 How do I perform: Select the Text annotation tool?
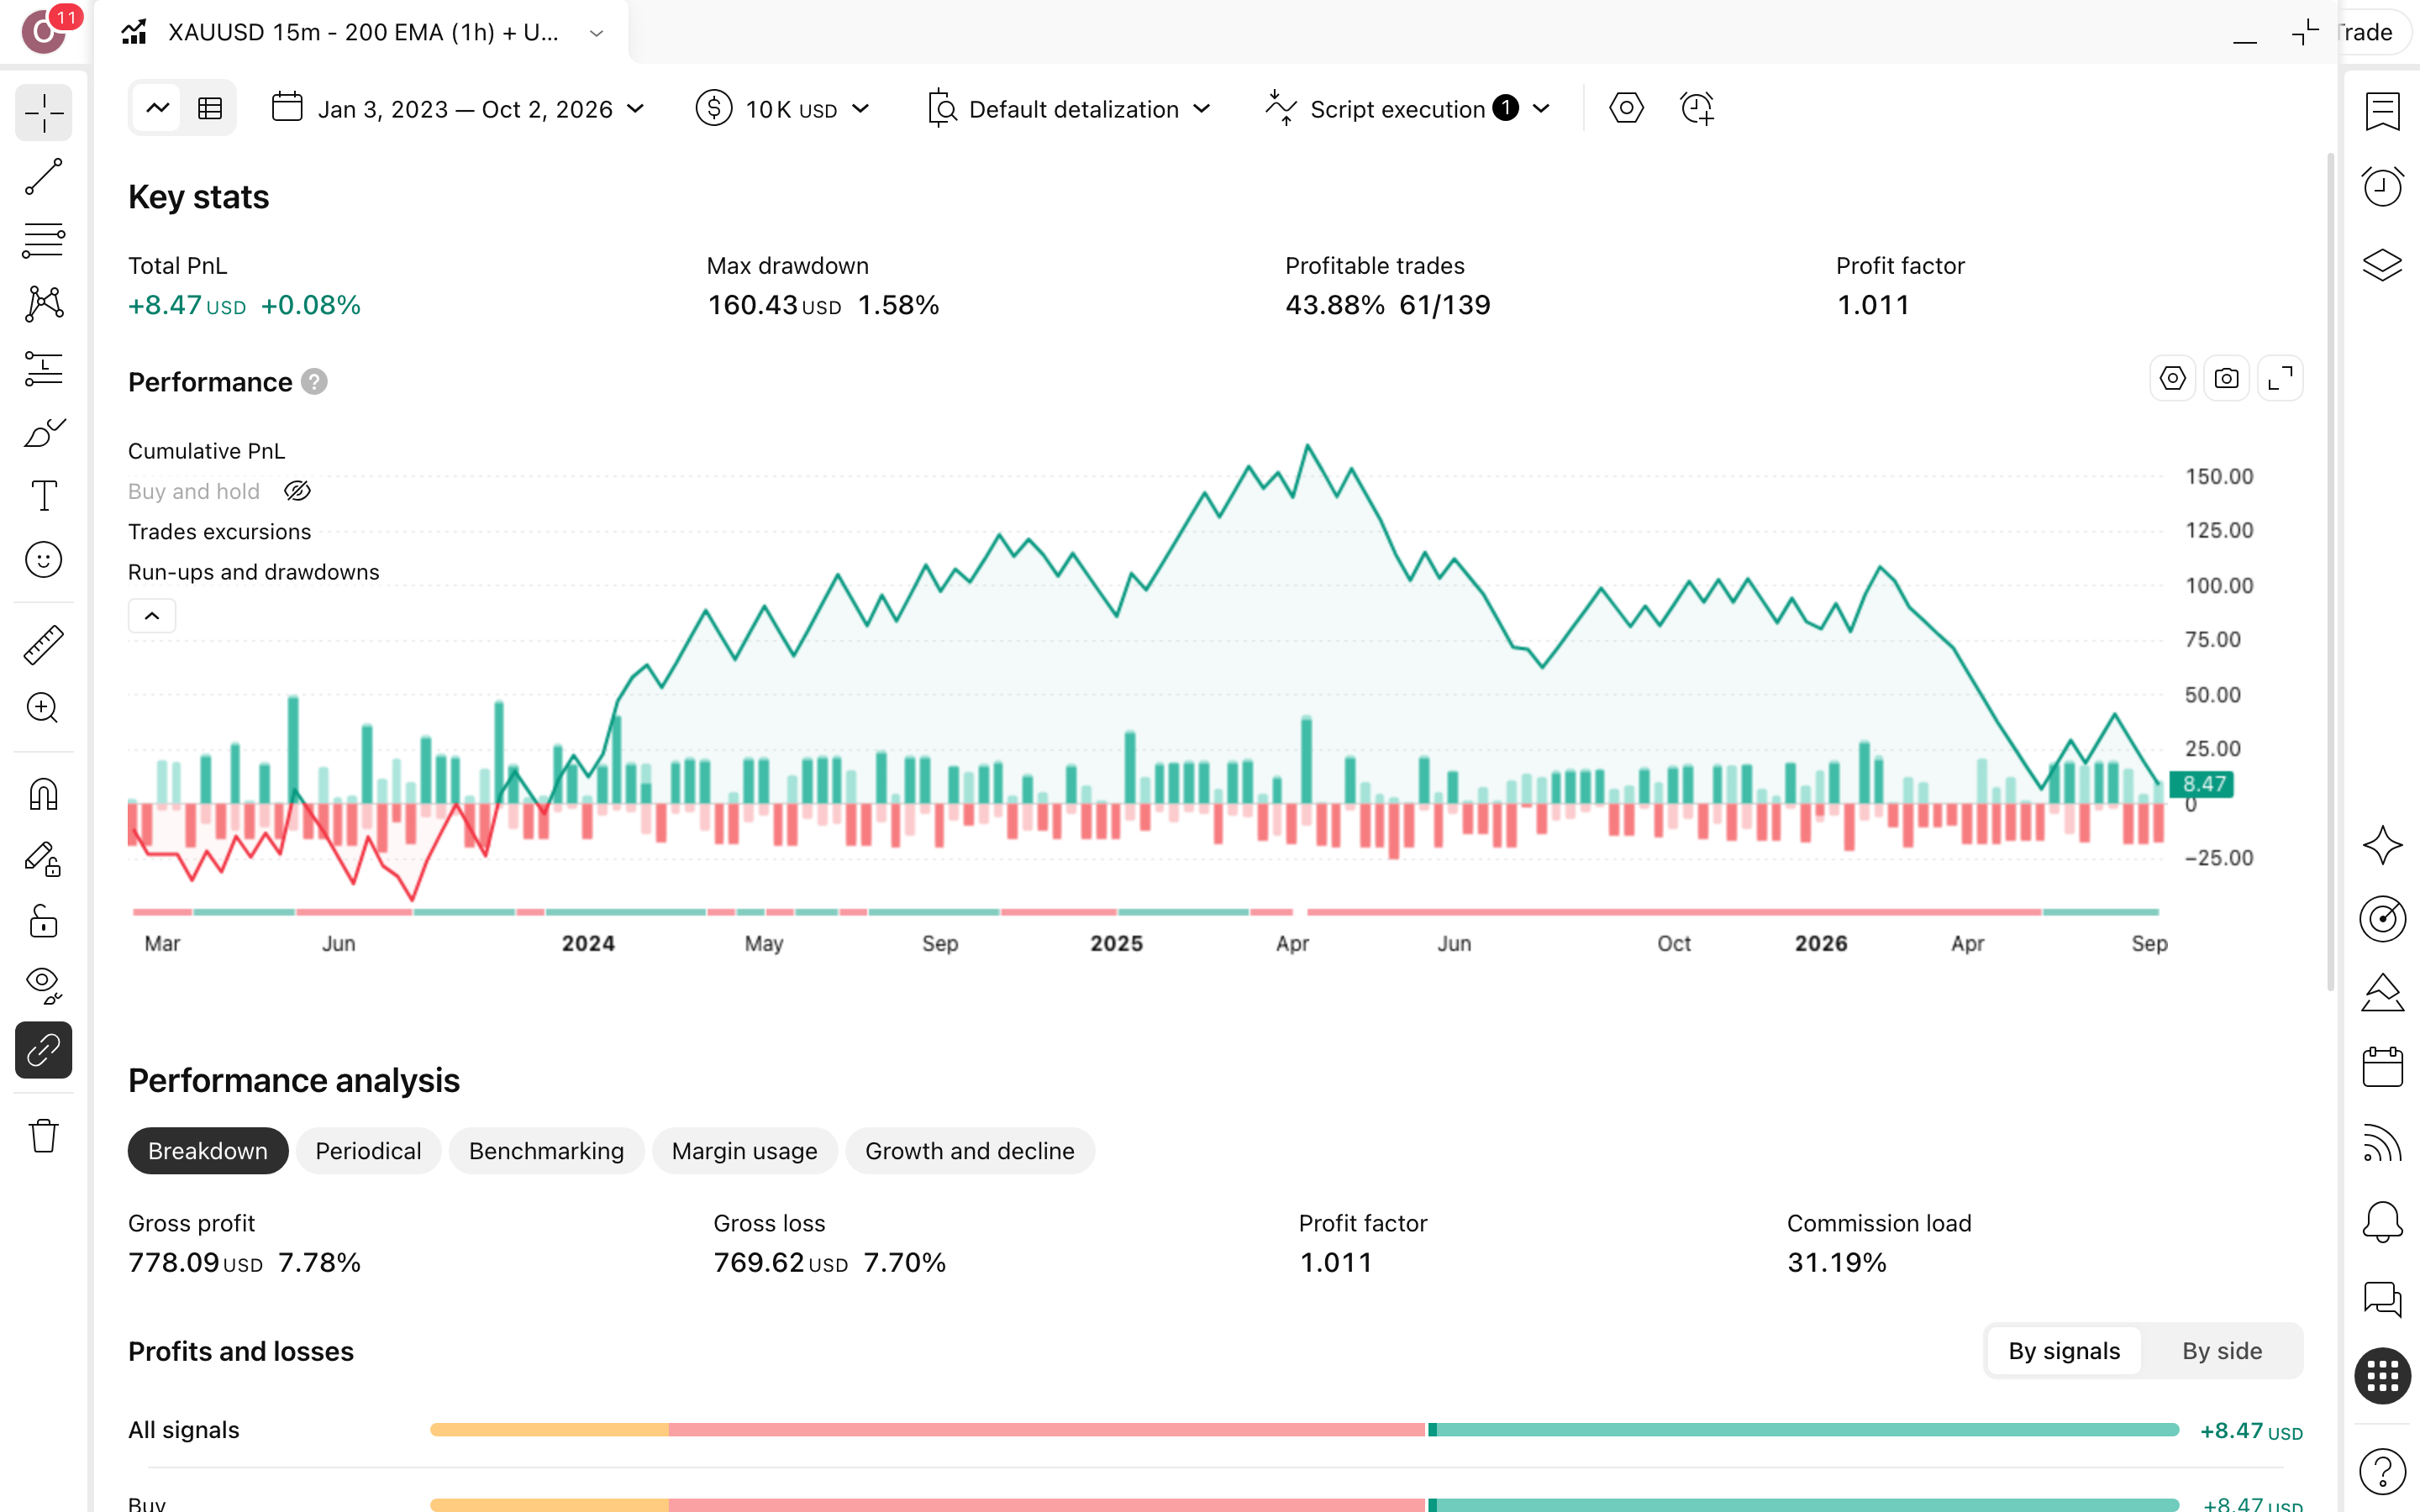pyautogui.click(x=44, y=496)
